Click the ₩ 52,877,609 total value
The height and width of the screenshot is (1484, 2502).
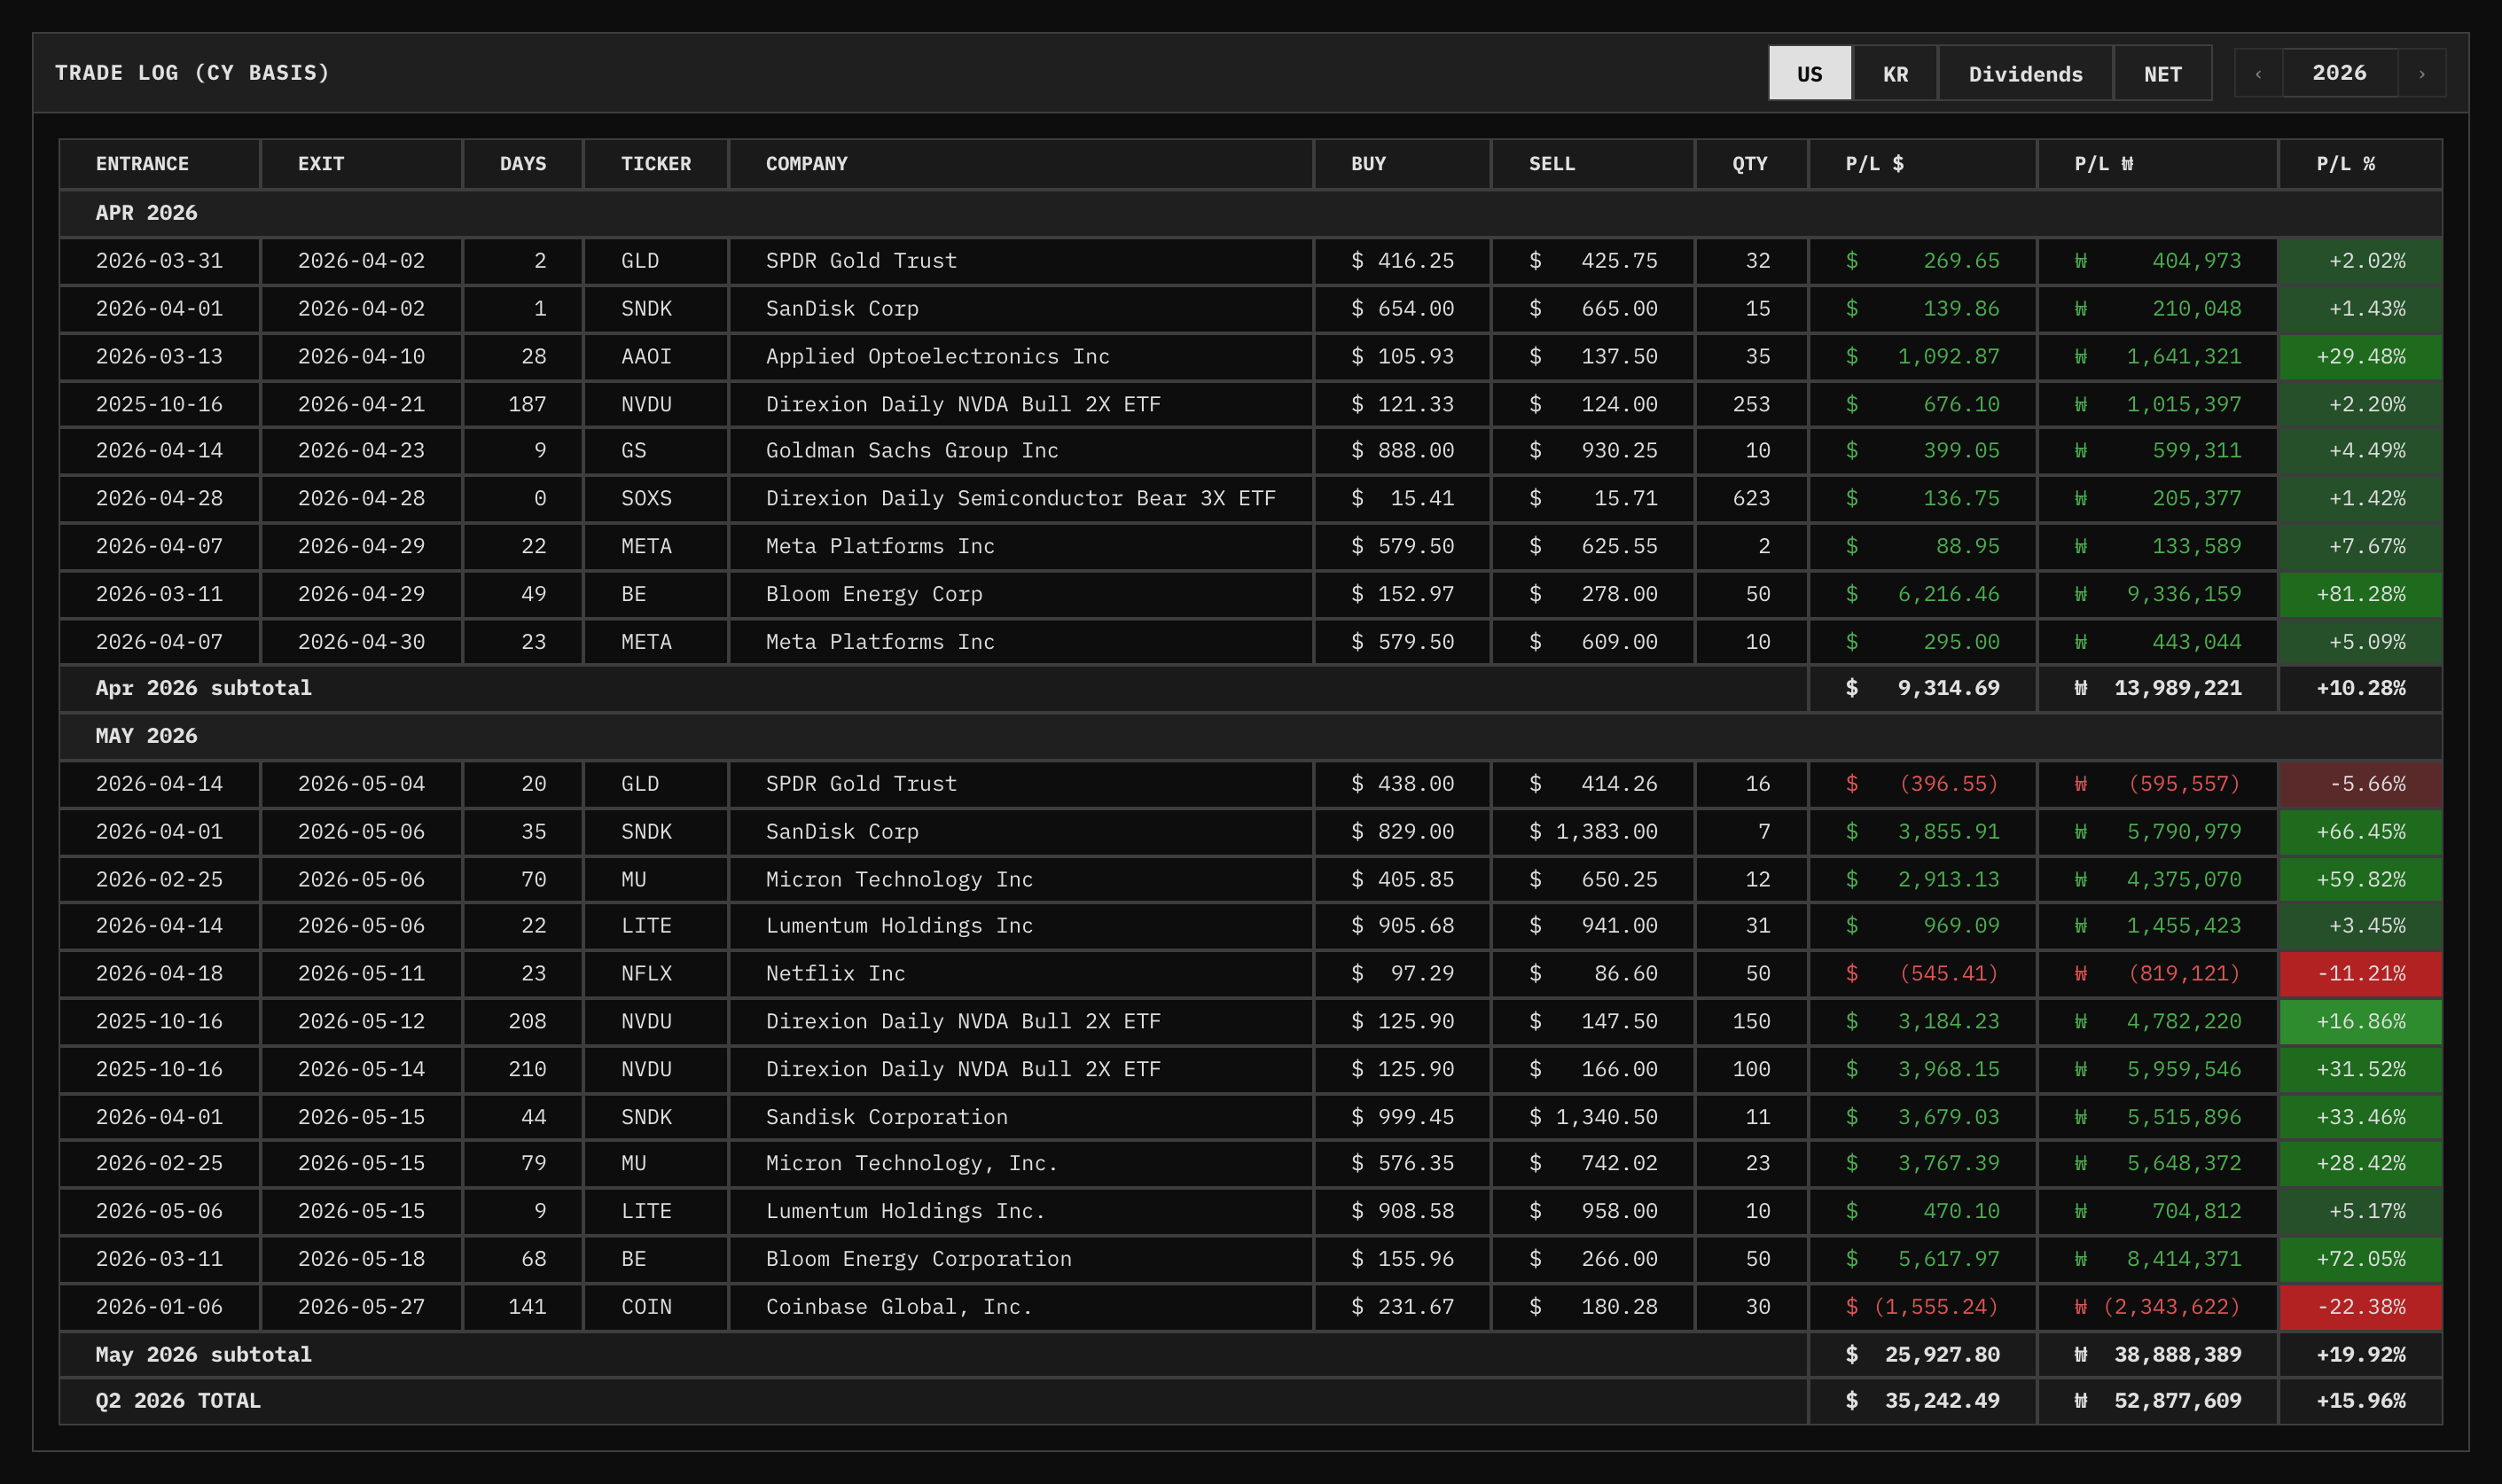tap(2158, 1401)
